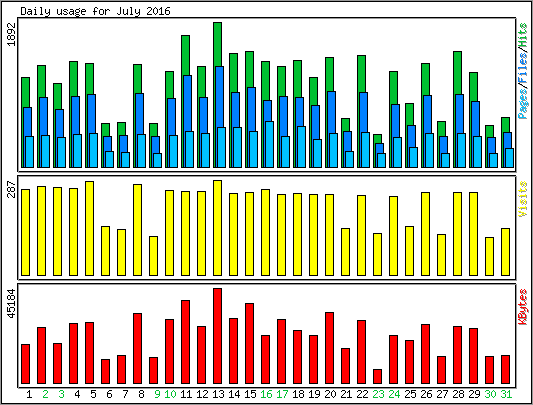Image resolution: width=533 pixels, height=405 pixels.
Task: Click day label 22 on the x-axis
Action: 362,394
